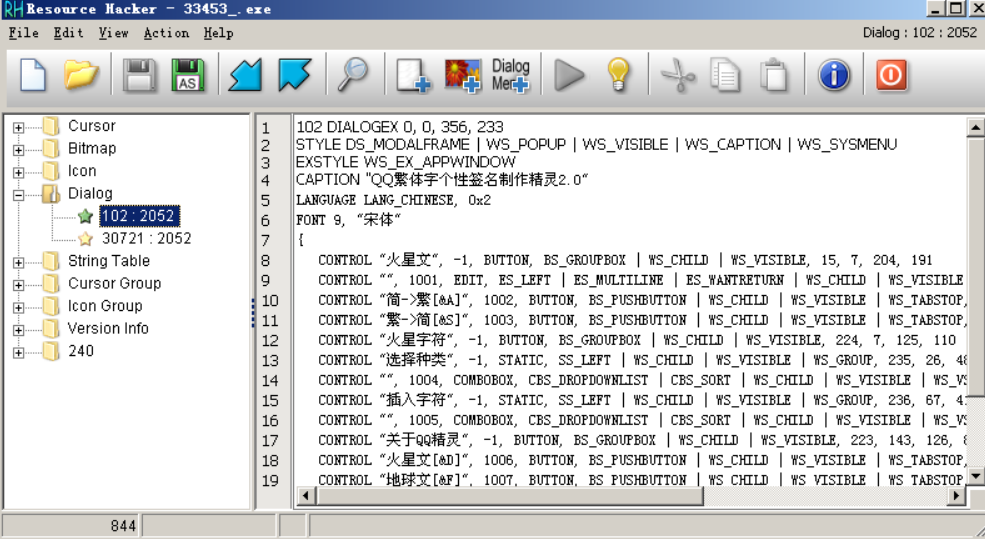Click the EXSTYLE WS_EX_APPWINDOW line

click(405, 162)
